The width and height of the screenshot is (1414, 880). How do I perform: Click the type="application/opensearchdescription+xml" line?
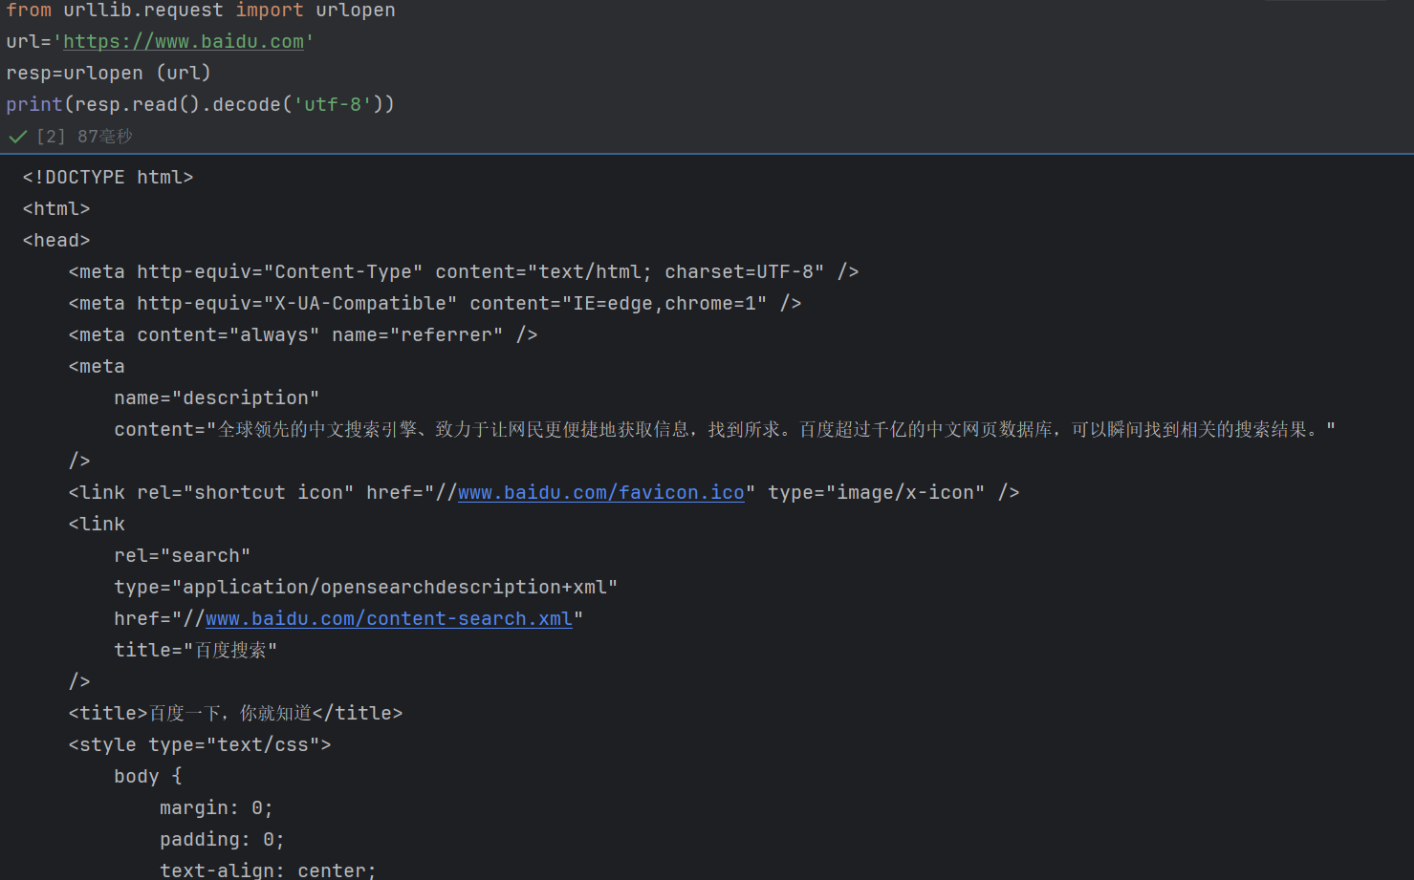pos(366,586)
